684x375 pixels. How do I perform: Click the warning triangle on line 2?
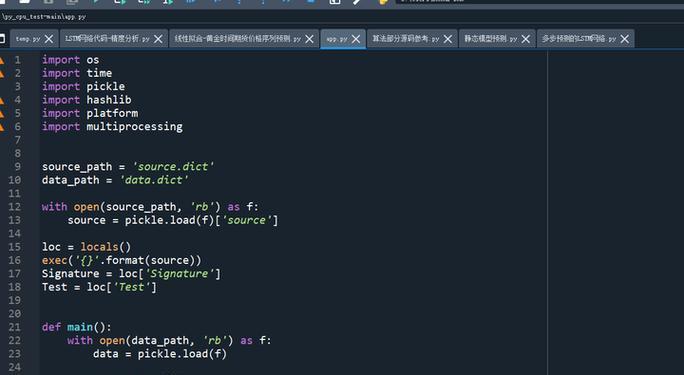pos(2,74)
